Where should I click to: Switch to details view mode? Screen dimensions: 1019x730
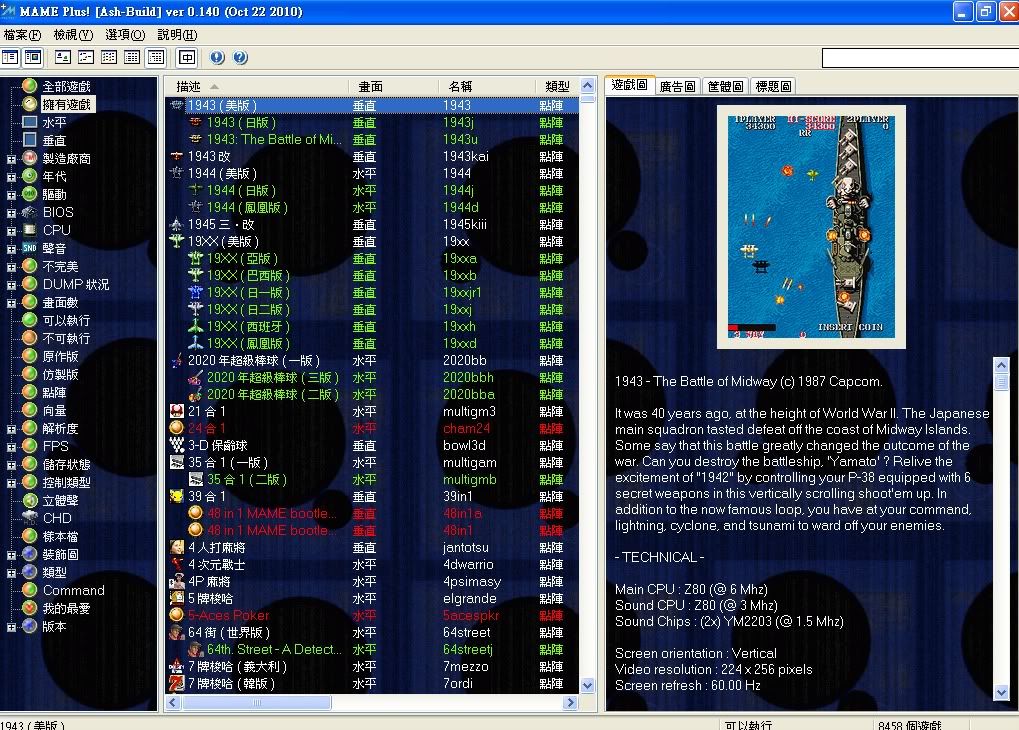[133, 57]
